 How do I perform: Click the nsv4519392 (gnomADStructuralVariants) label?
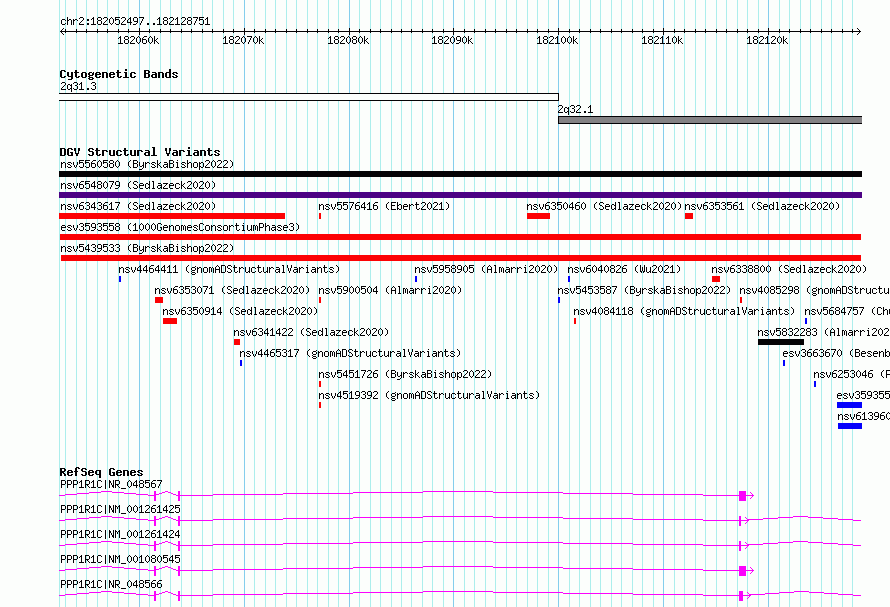429,395
